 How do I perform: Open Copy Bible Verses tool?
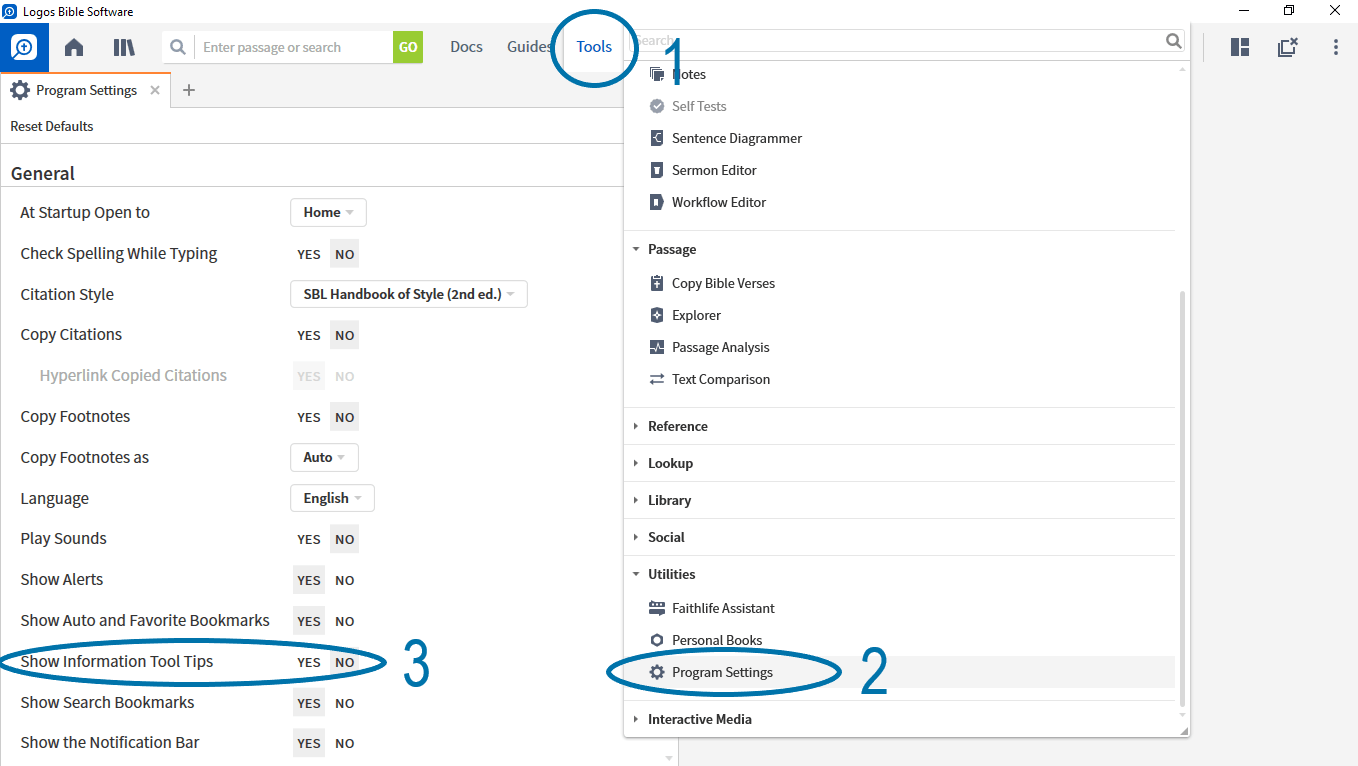click(x=723, y=283)
